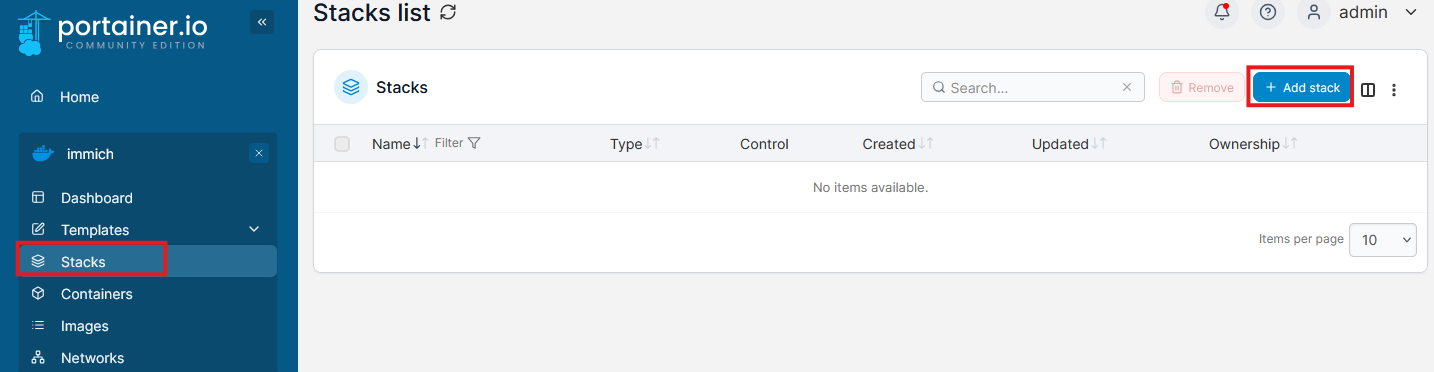Image resolution: width=1434 pixels, height=372 pixels.
Task: Refresh the Stacks list via reload icon
Action: (448, 13)
